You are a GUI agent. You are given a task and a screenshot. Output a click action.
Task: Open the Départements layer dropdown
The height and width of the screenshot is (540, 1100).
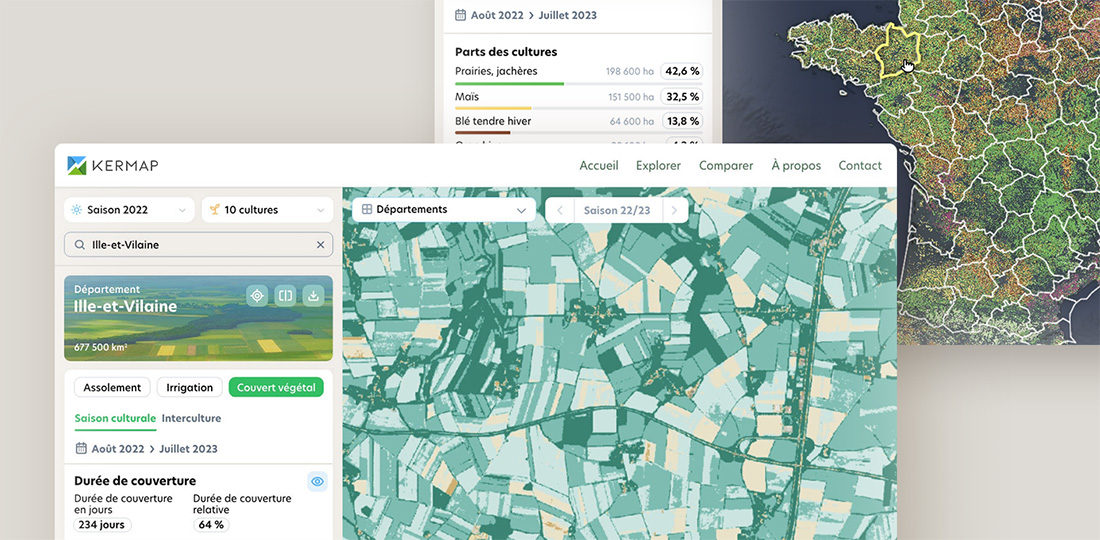click(x=443, y=210)
